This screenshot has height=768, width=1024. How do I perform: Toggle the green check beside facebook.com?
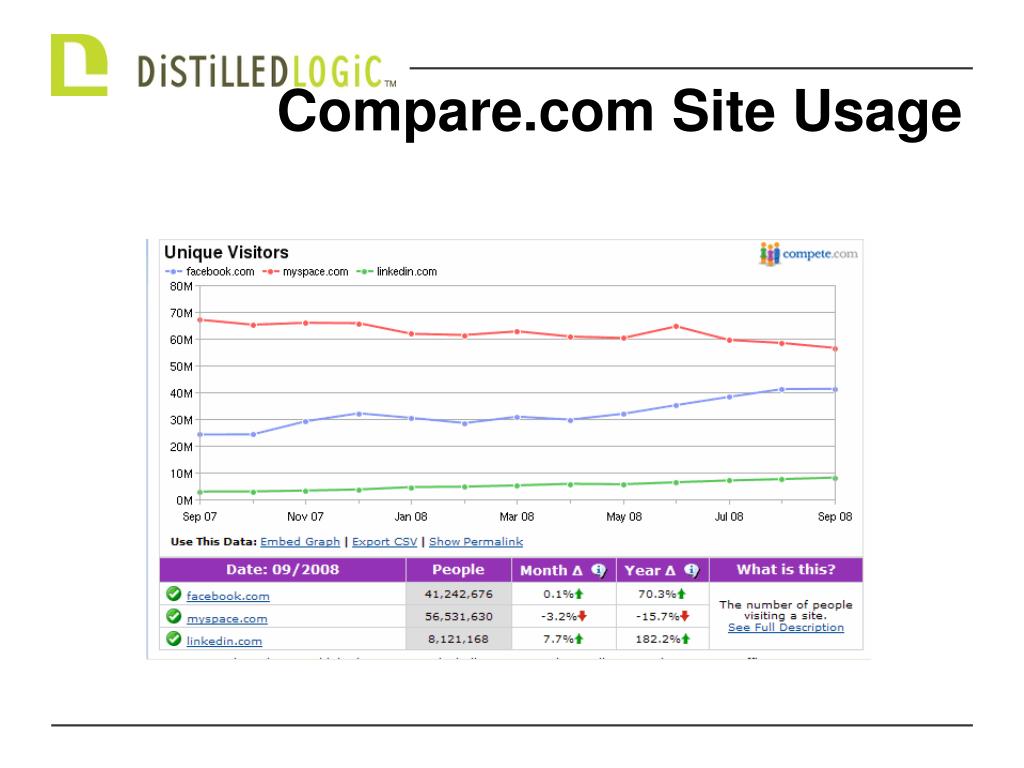(174, 594)
